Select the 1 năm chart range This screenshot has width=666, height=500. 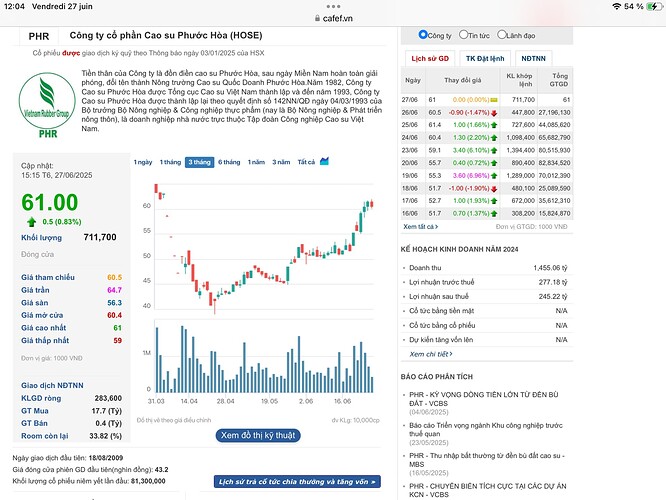[x=256, y=162]
